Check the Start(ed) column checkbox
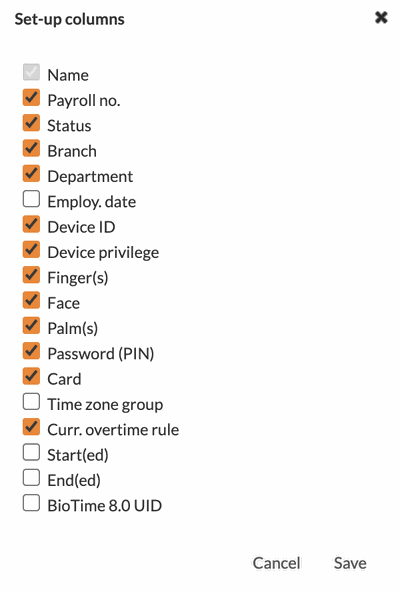This screenshot has width=400, height=592. (31, 452)
